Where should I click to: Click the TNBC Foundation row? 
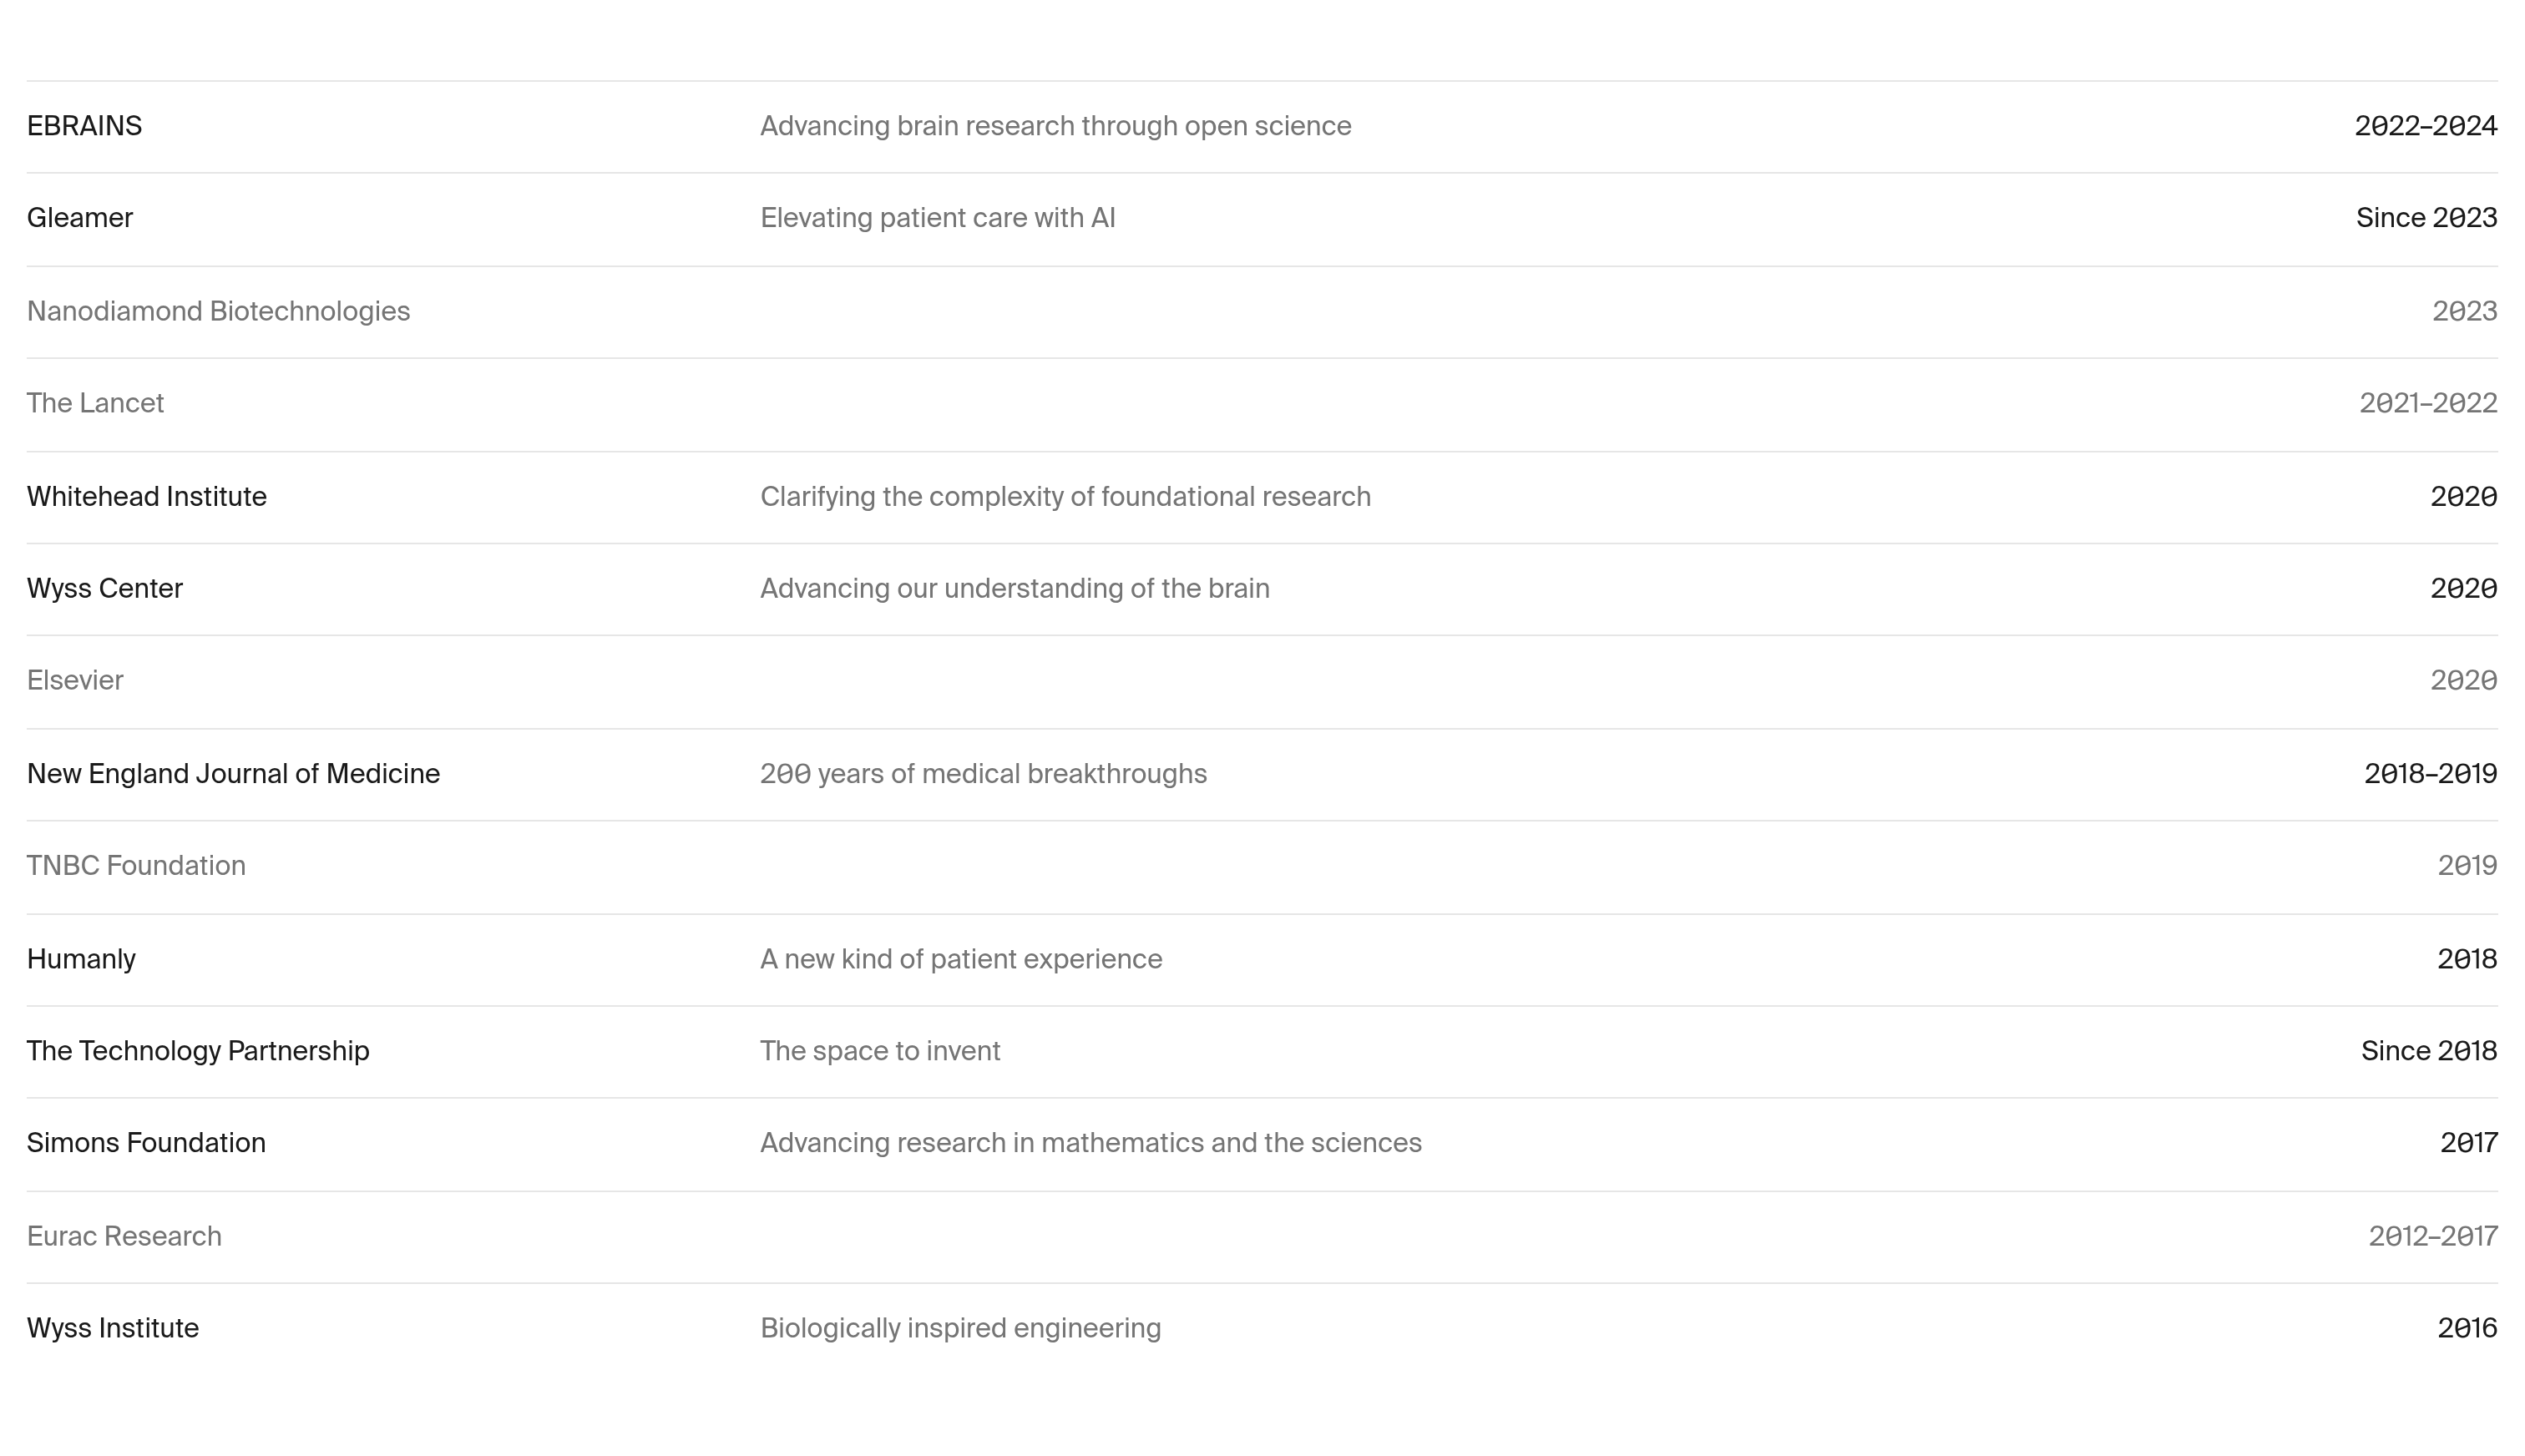coord(1262,867)
